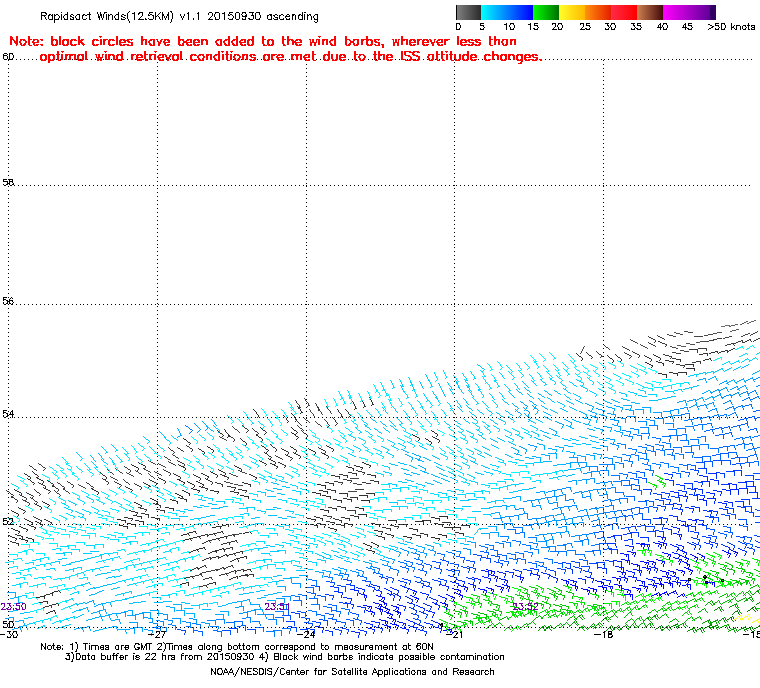
Task: Click the legend scale label '45'
Action: 687,27
